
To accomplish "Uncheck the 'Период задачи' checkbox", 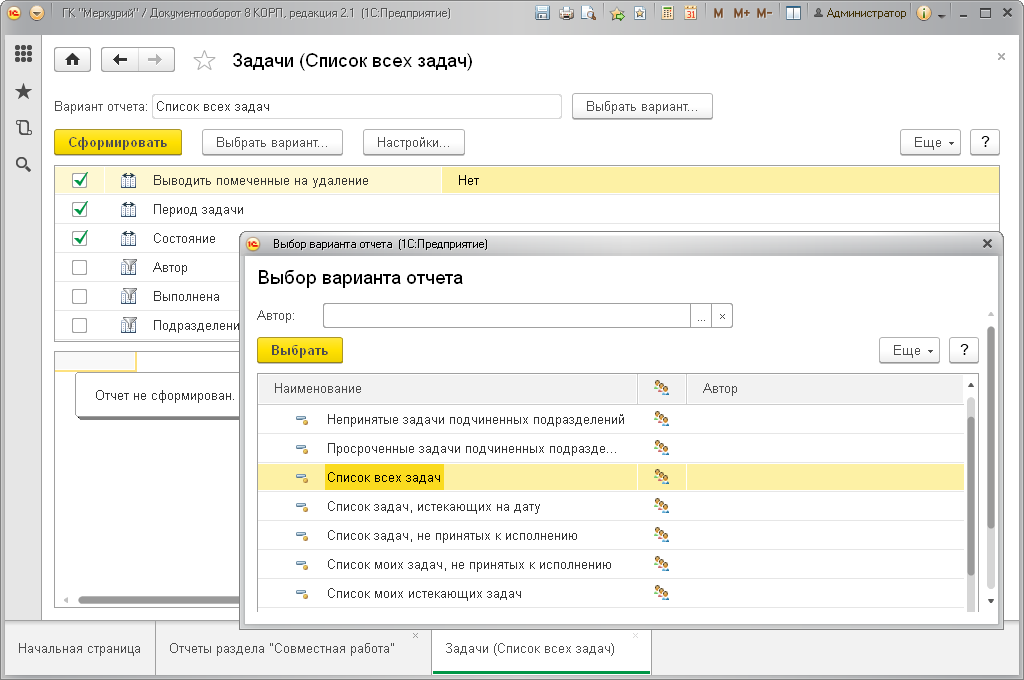I will click(x=80, y=209).
